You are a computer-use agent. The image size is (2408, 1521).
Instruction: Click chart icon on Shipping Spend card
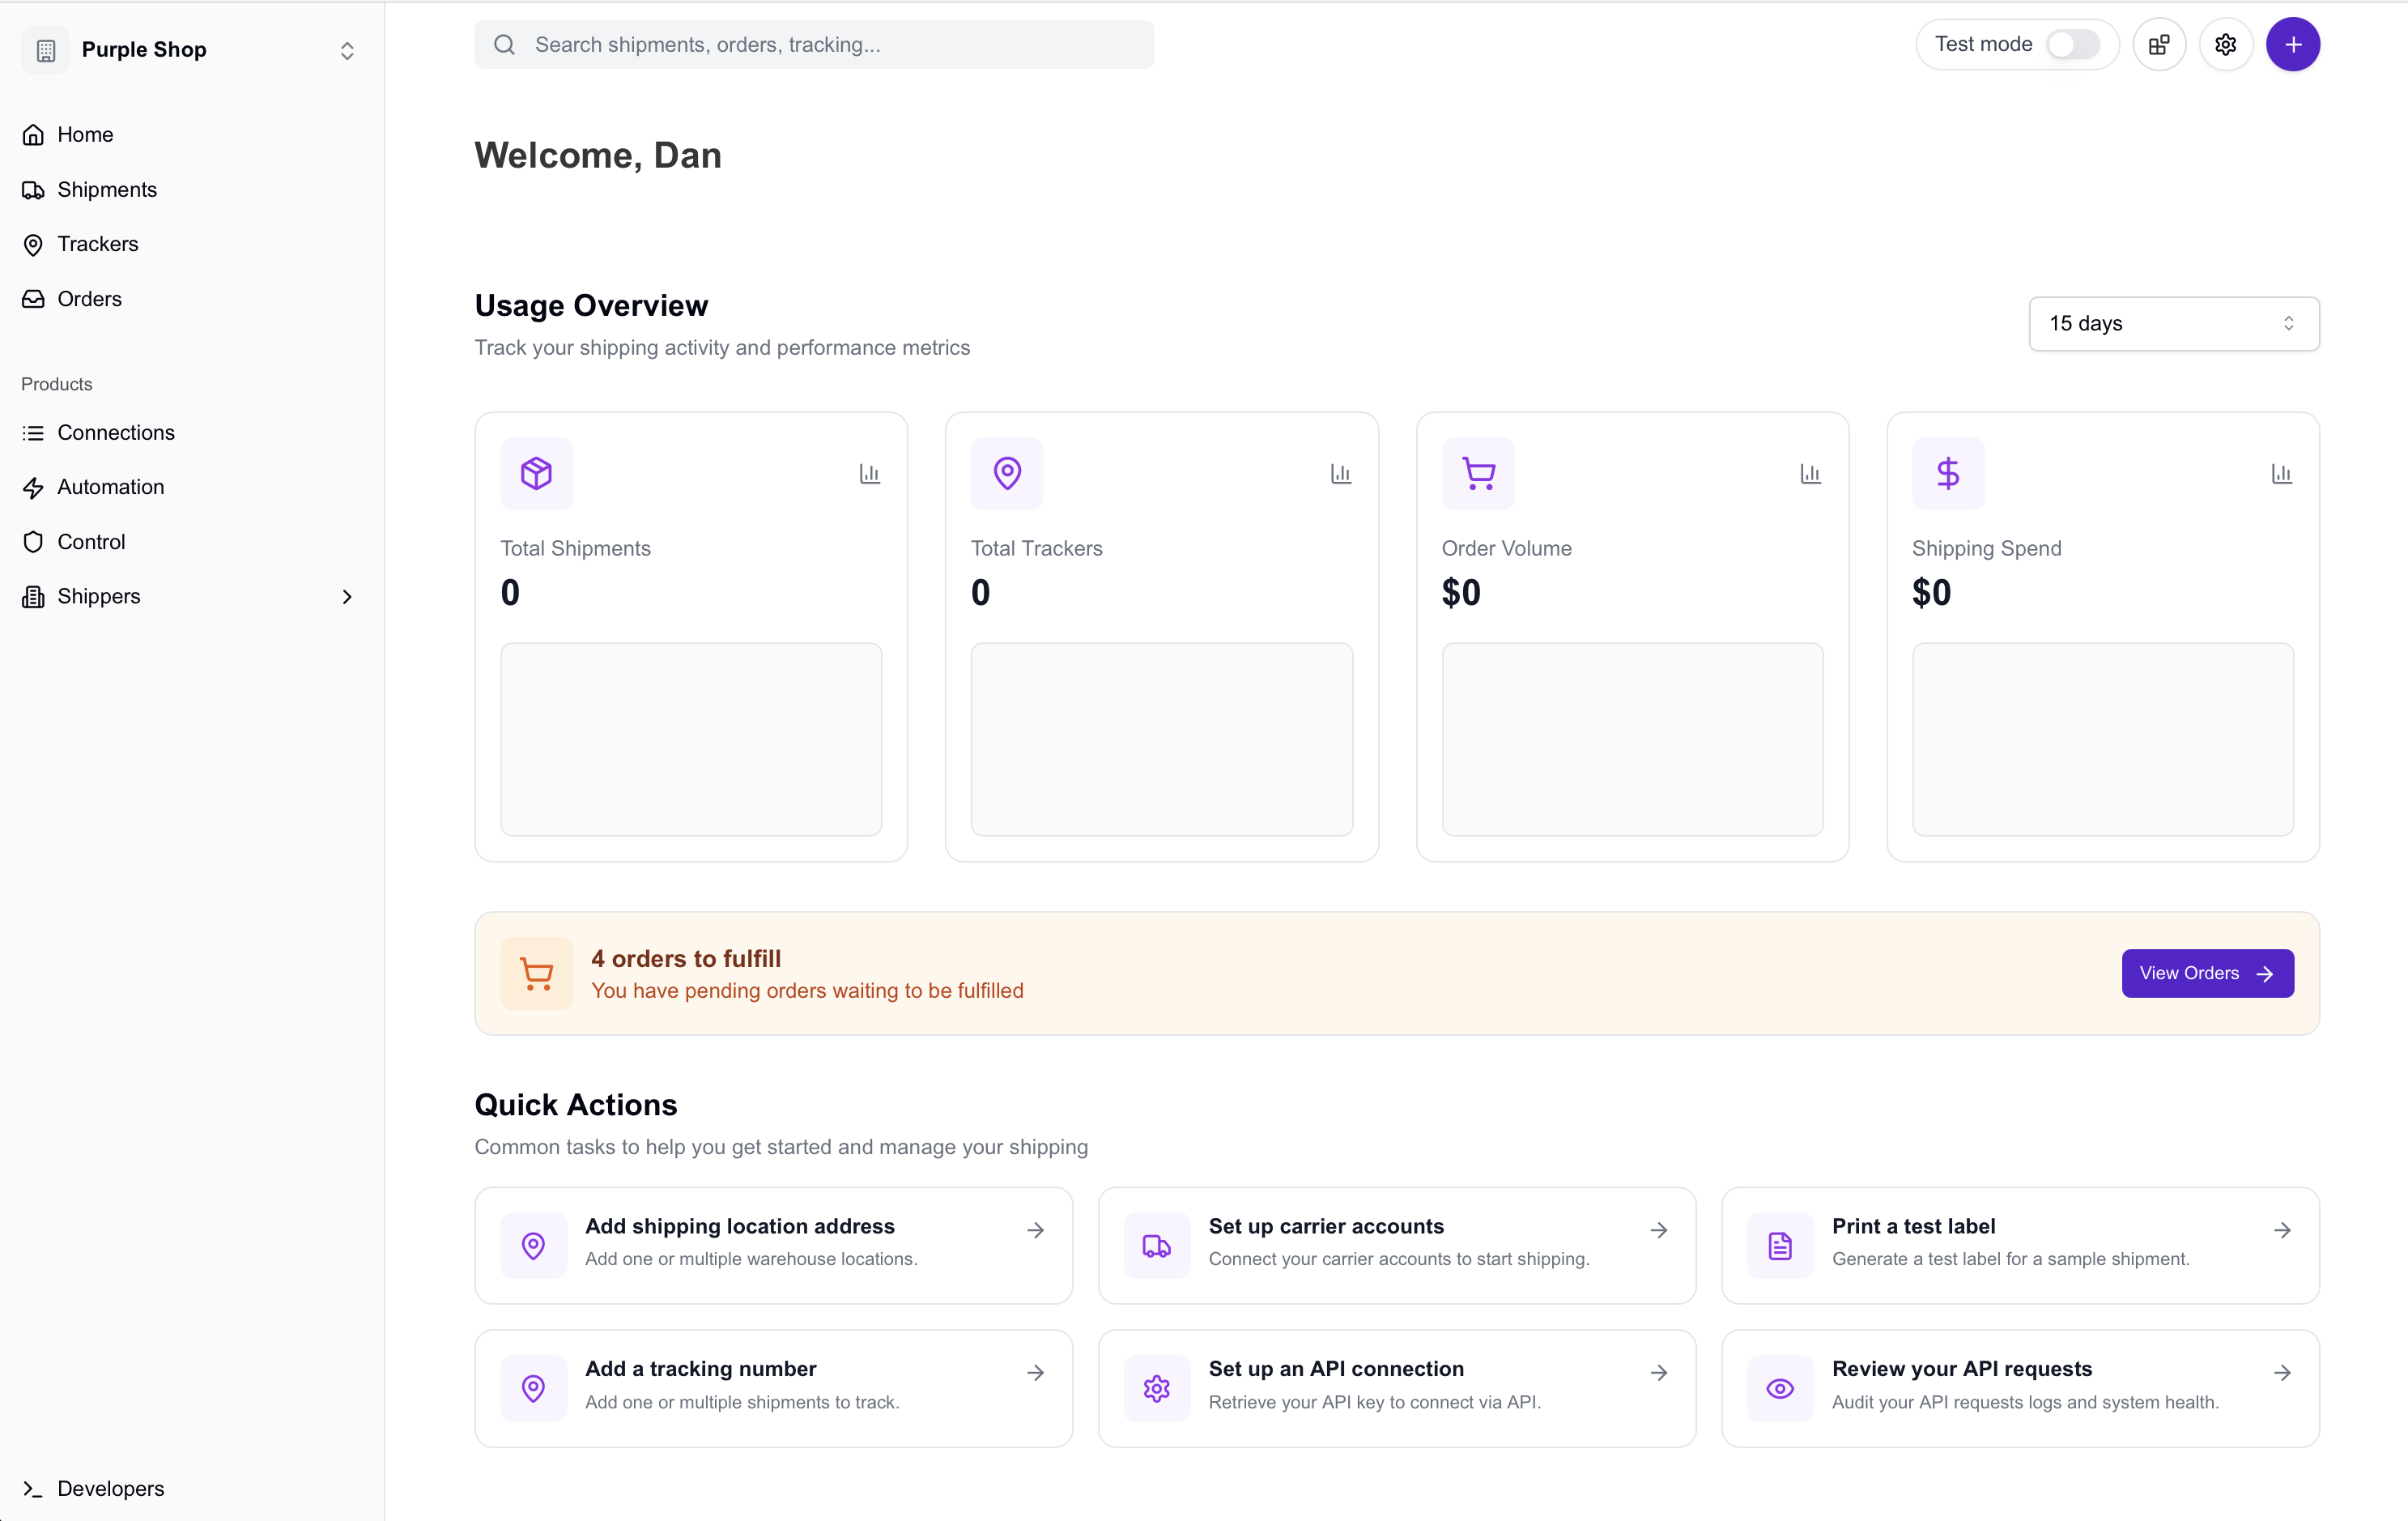(2281, 474)
